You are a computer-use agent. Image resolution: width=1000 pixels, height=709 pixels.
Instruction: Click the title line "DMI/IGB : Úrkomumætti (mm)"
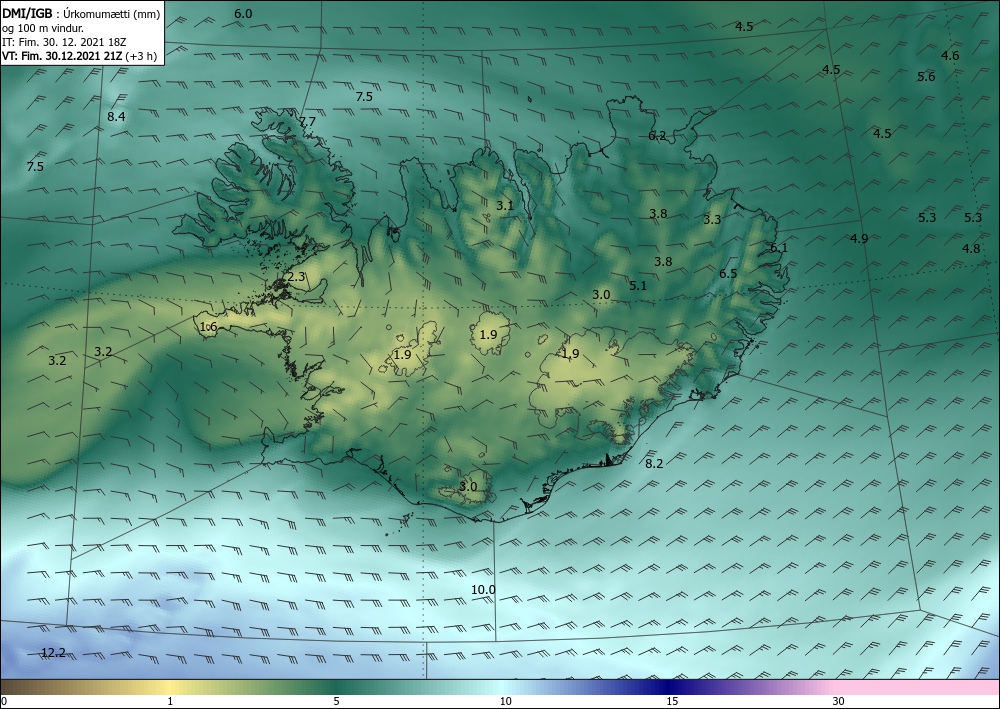tap(81, 13)
